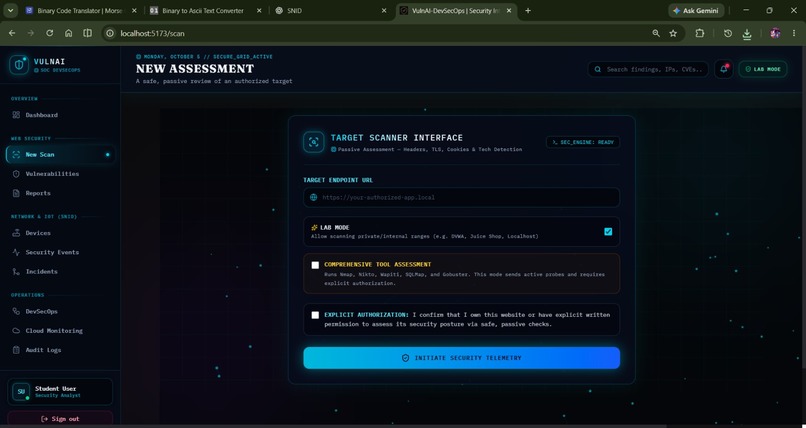Uncheck the Lab Mode checkbox
The height and width of the screenshot is (428, 806).
pyautogui.click(x=608, y=232)
